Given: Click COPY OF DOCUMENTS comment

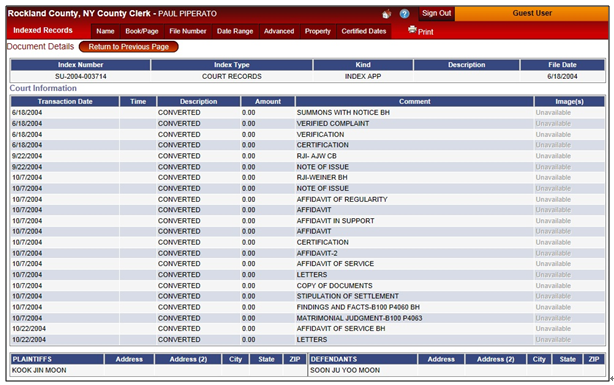Looking at the screenshot, I should point(334,286).
